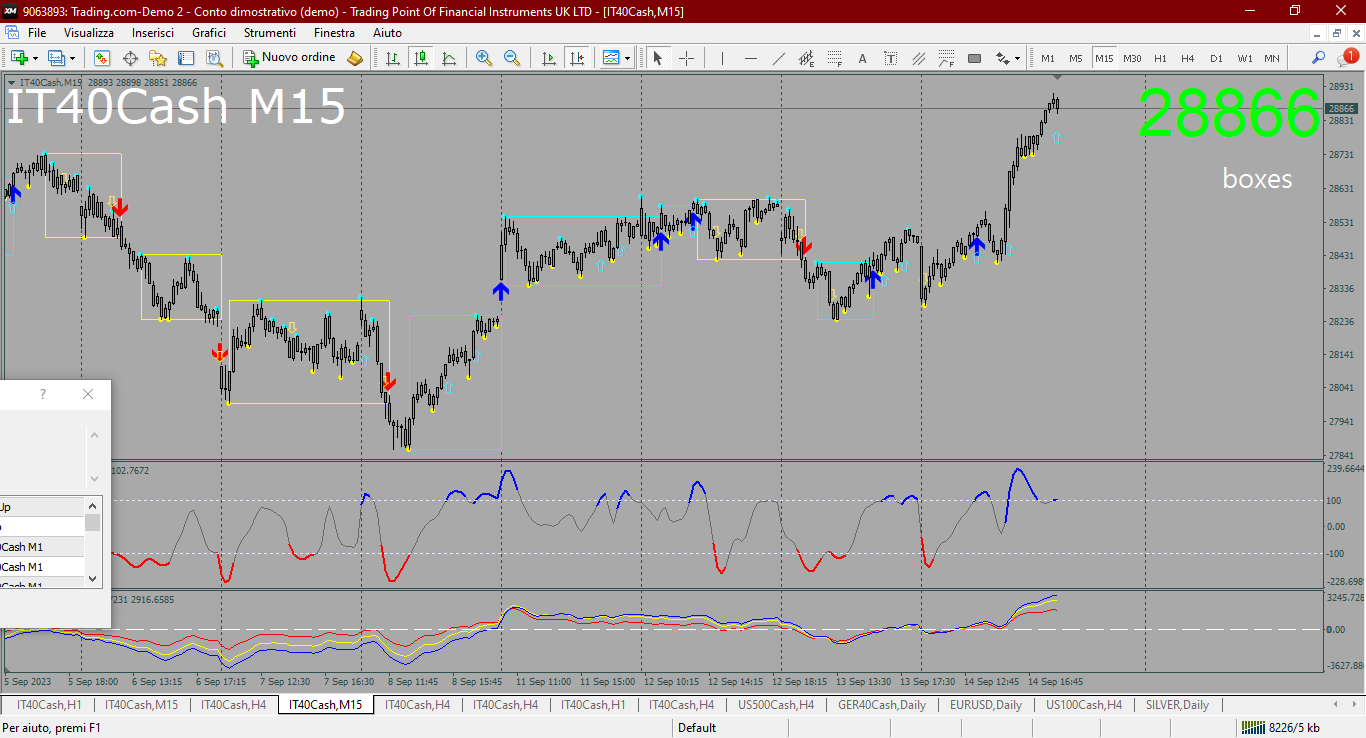Open the Strumenti menu
Screen dimensions: 1366x738
[x=270, y=32]
